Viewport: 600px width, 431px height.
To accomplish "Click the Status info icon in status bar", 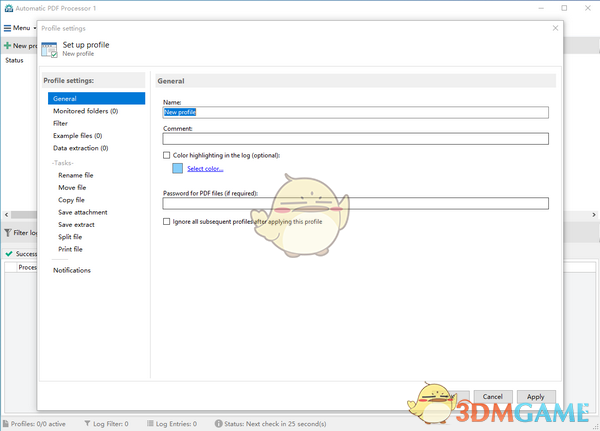I will tap(218, 424).
